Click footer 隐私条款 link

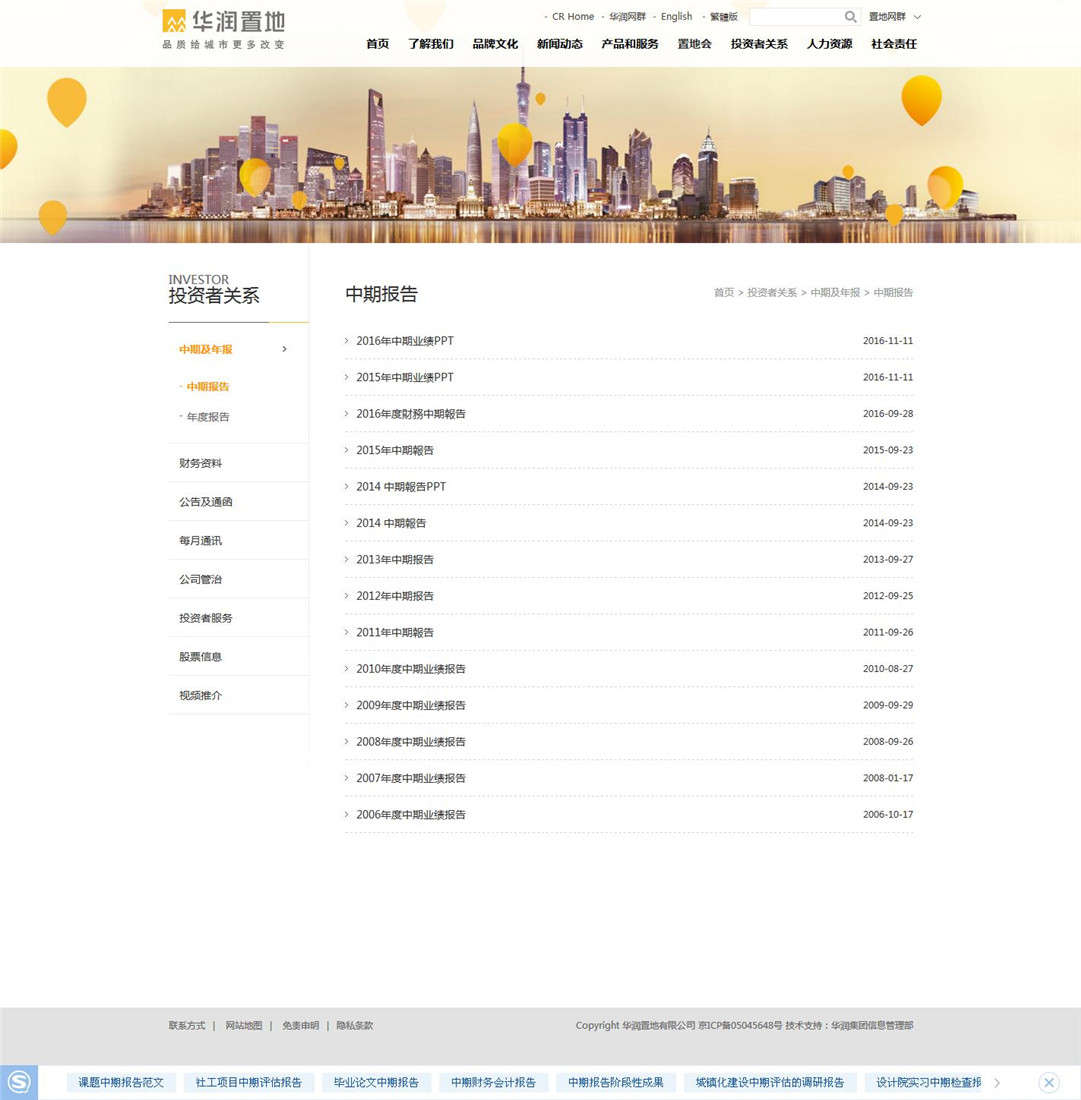pos(354,1025)
